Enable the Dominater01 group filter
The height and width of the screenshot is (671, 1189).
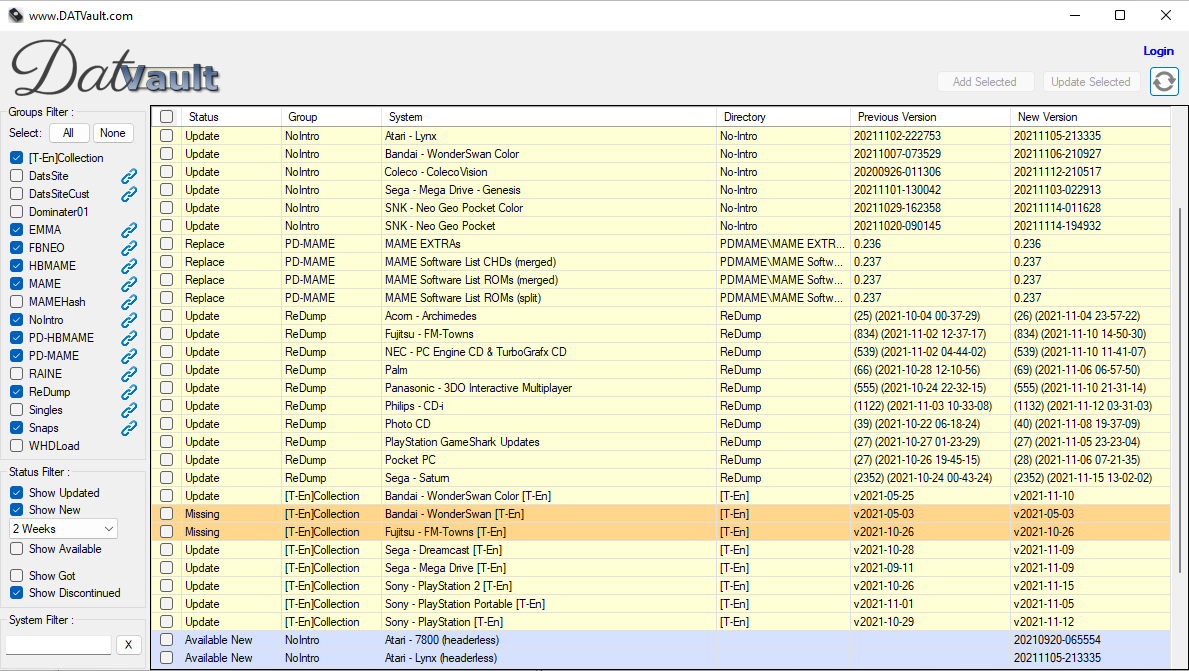[x=17, y=212]
